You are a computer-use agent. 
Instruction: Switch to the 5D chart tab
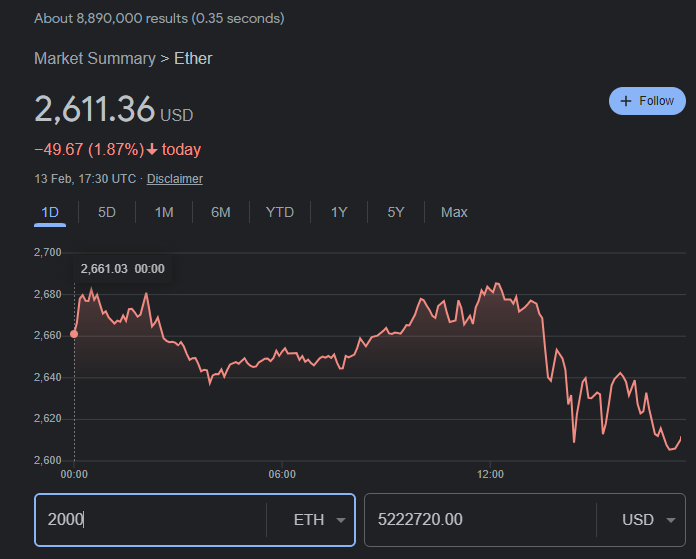click(107, 212)
